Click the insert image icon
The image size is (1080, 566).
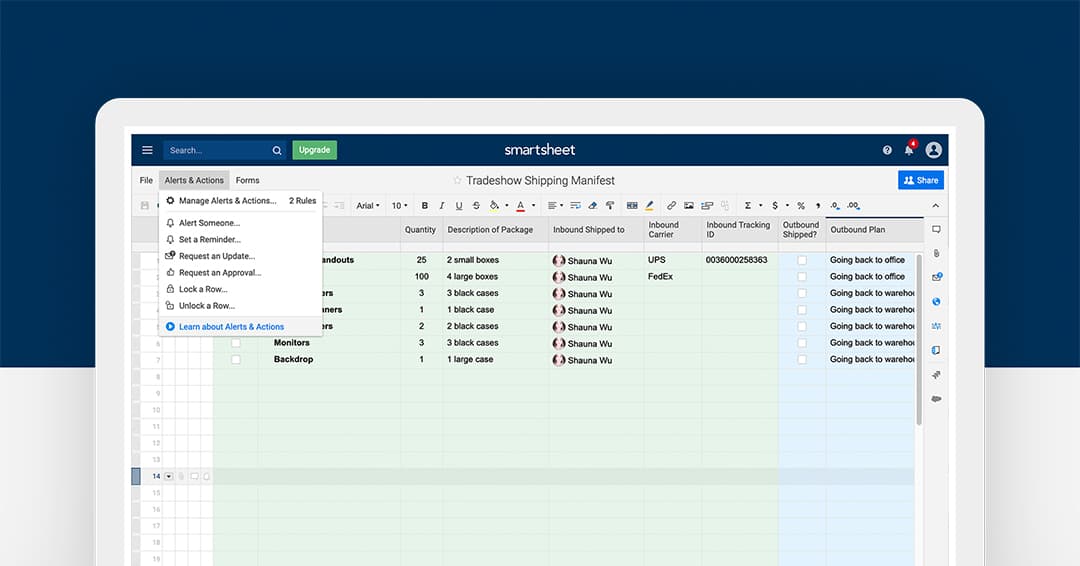tap(689, 206)
